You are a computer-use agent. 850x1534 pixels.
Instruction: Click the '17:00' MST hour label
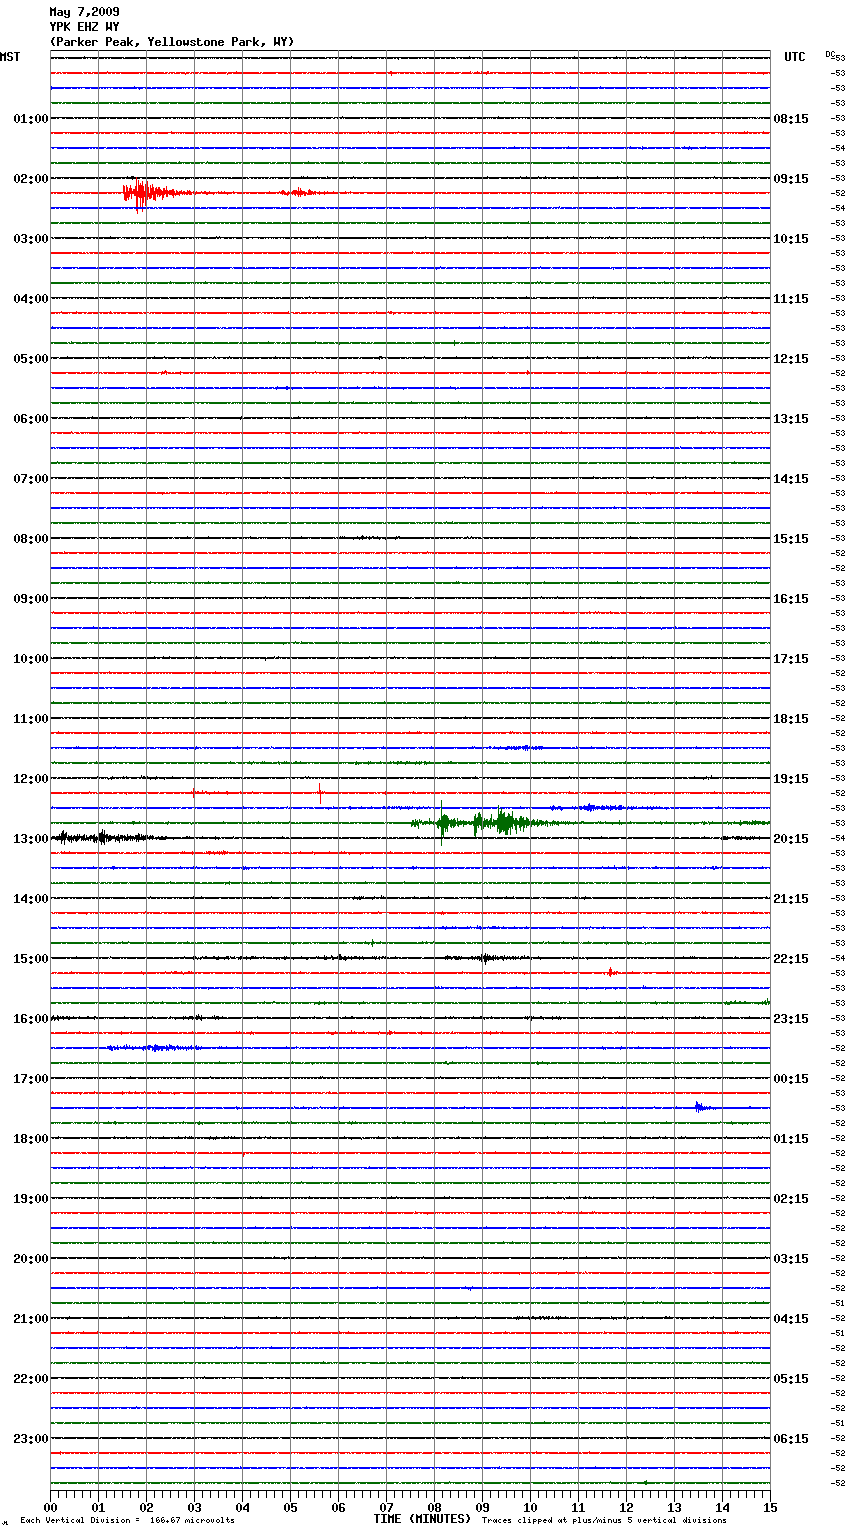pos(31,1078)
